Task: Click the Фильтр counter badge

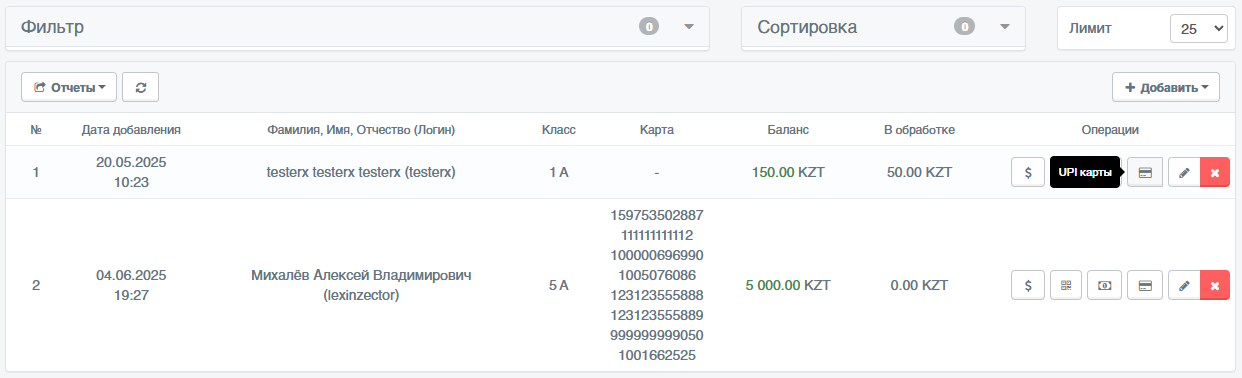Action: pyautogui.click(x=648, y=27)
